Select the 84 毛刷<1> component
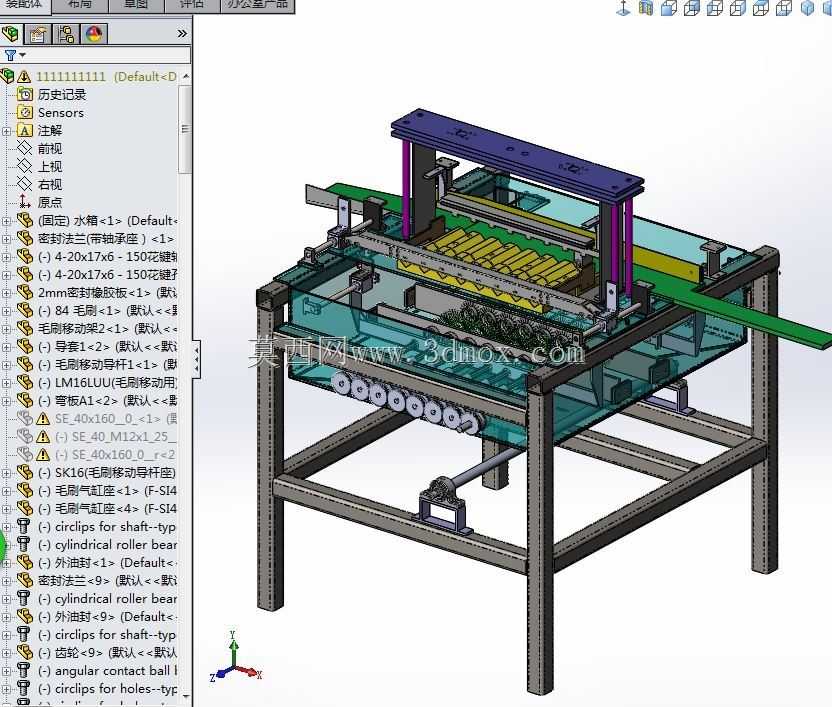The image size is (832, 707). pyautogui.click(x=108, y=311)
